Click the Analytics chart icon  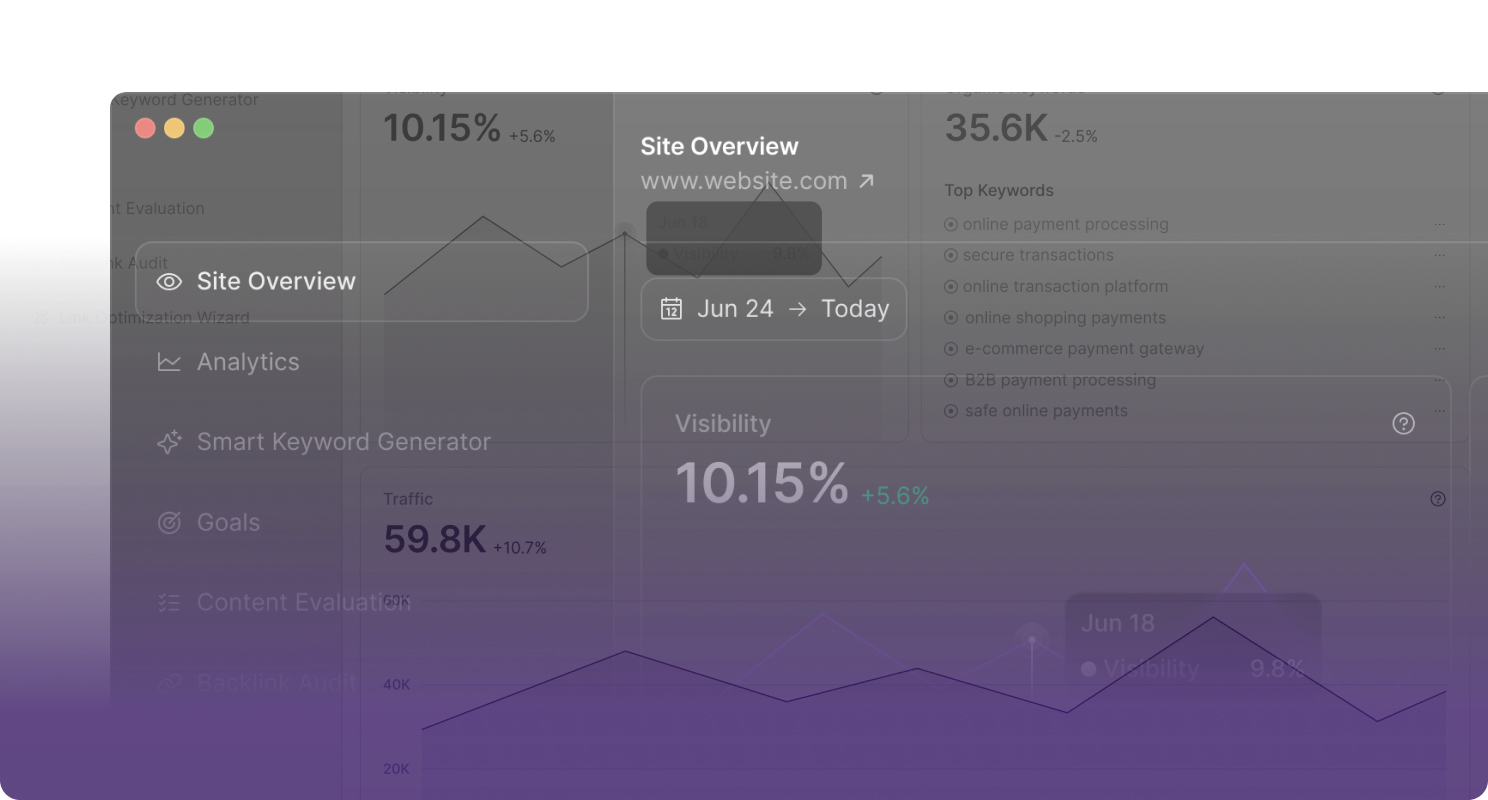click(169, 362)
